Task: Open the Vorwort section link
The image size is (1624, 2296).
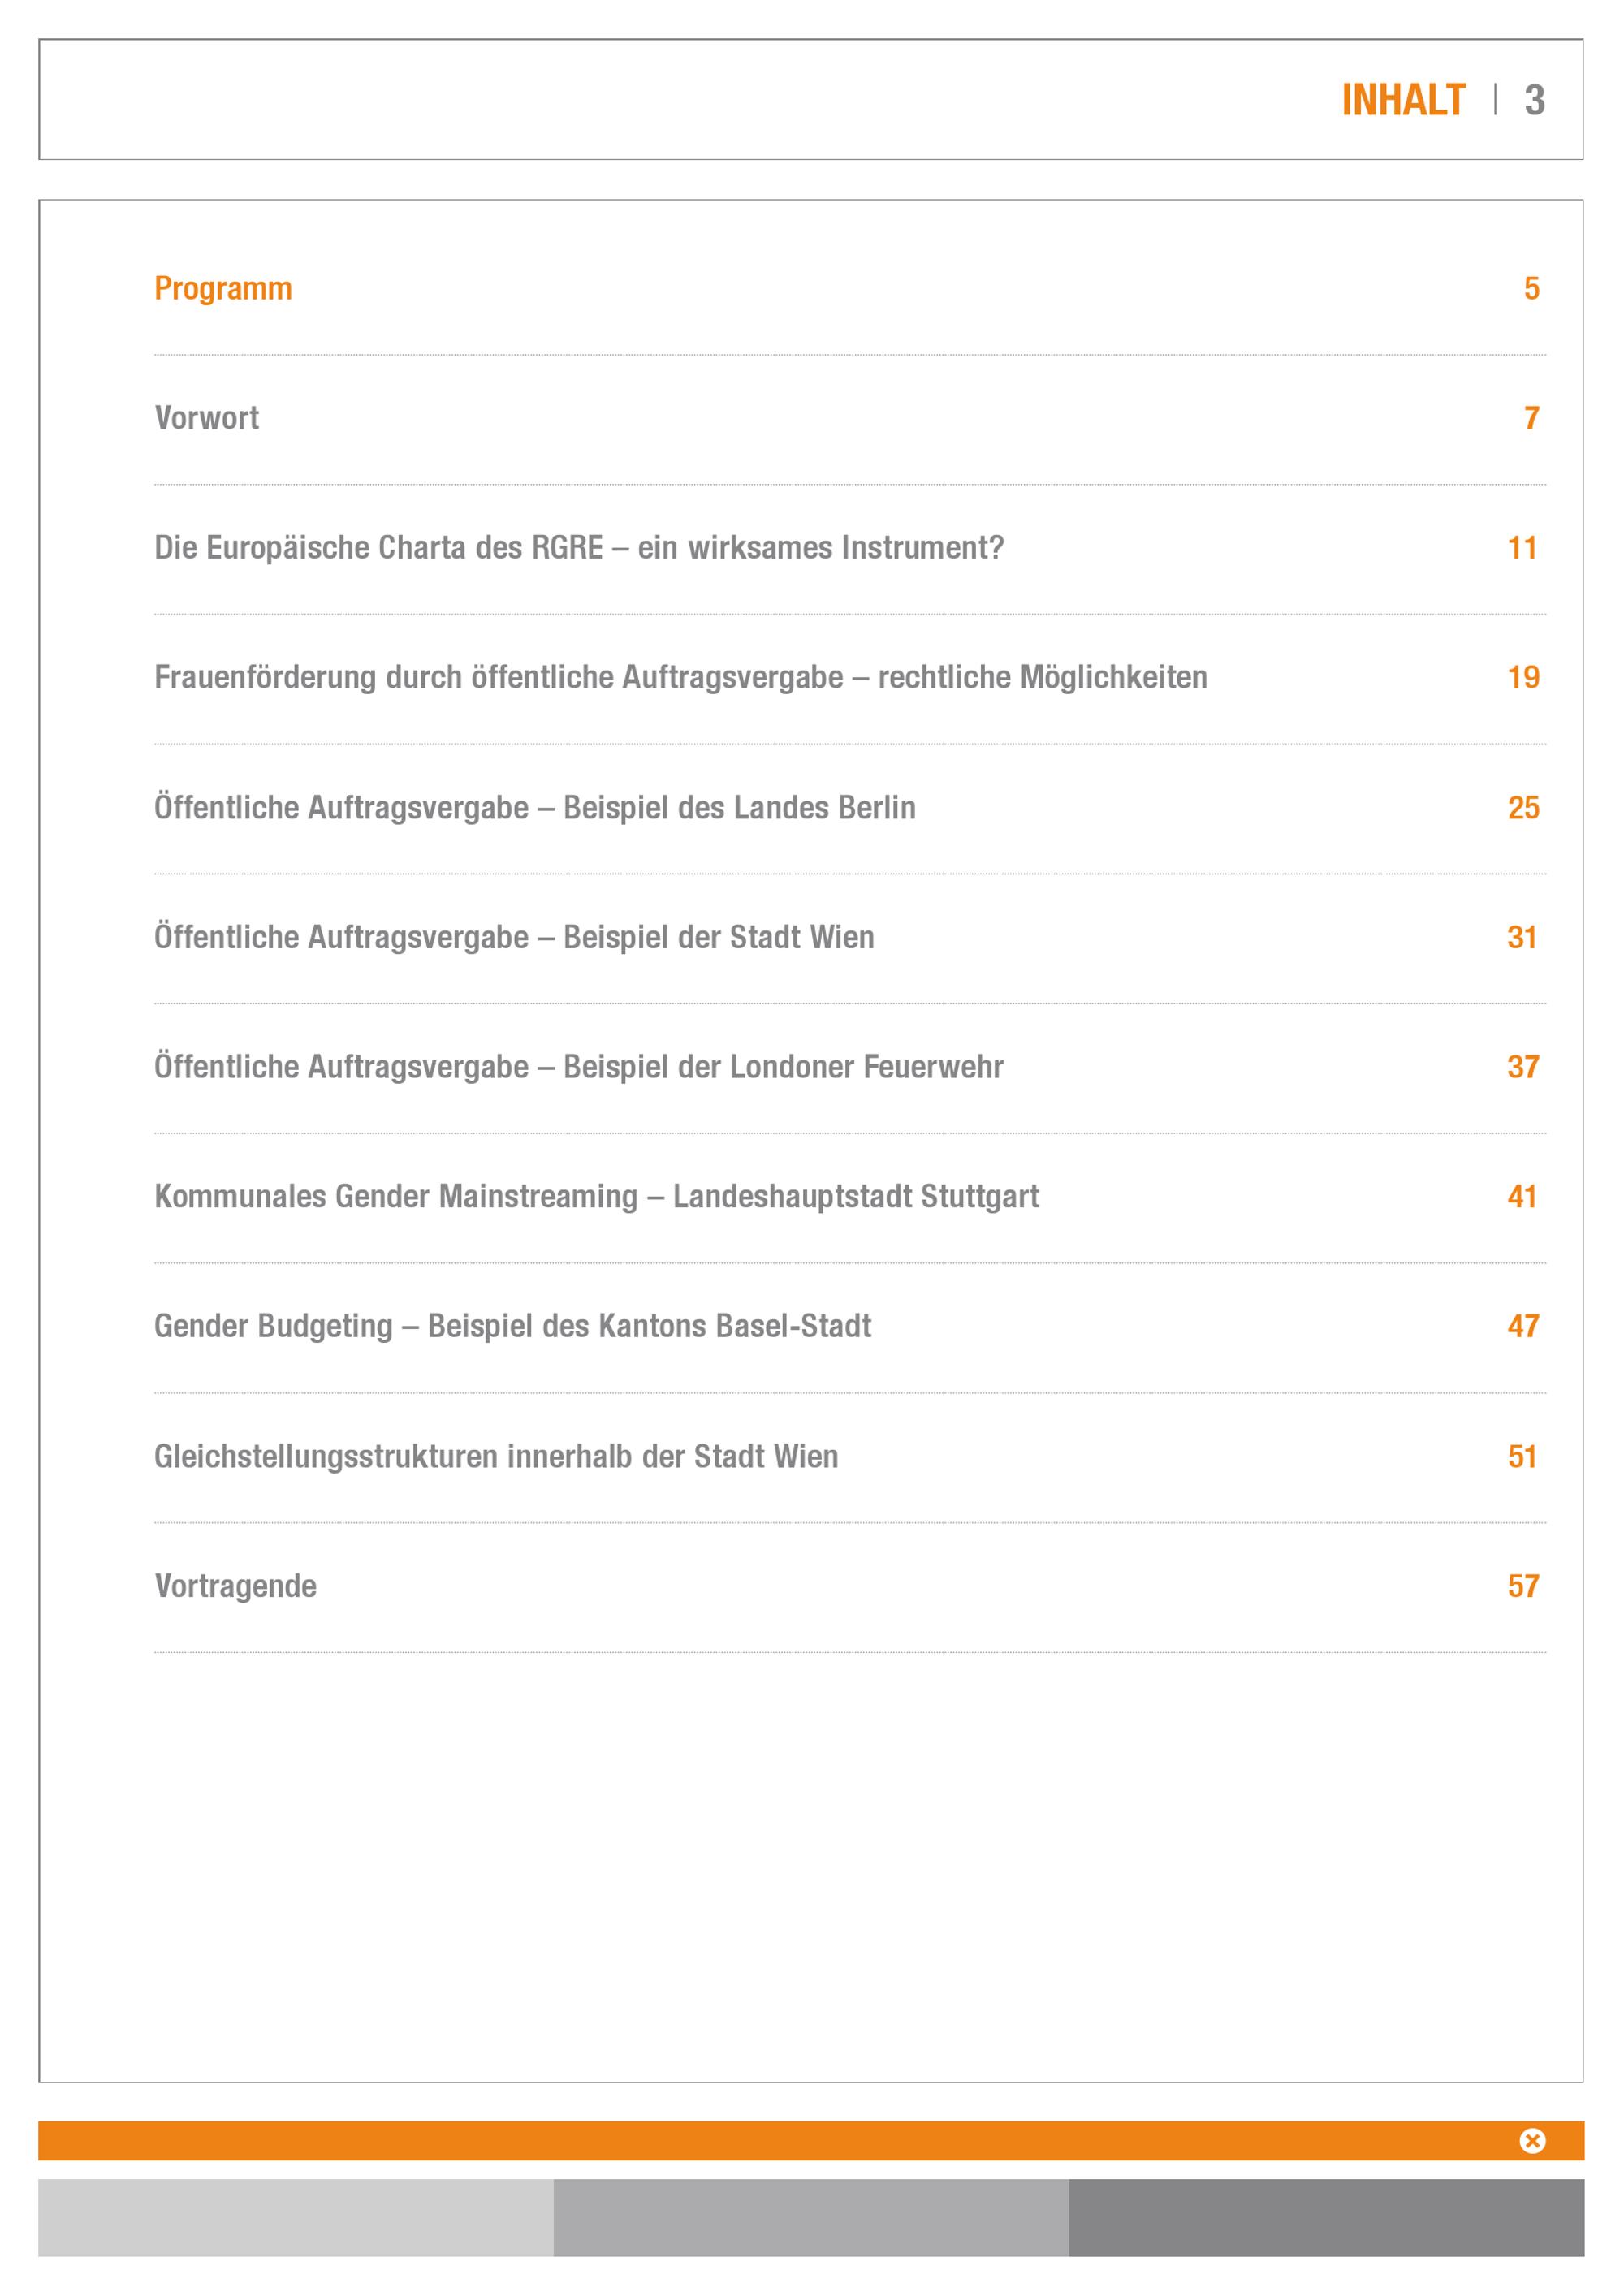Action: 206,418
